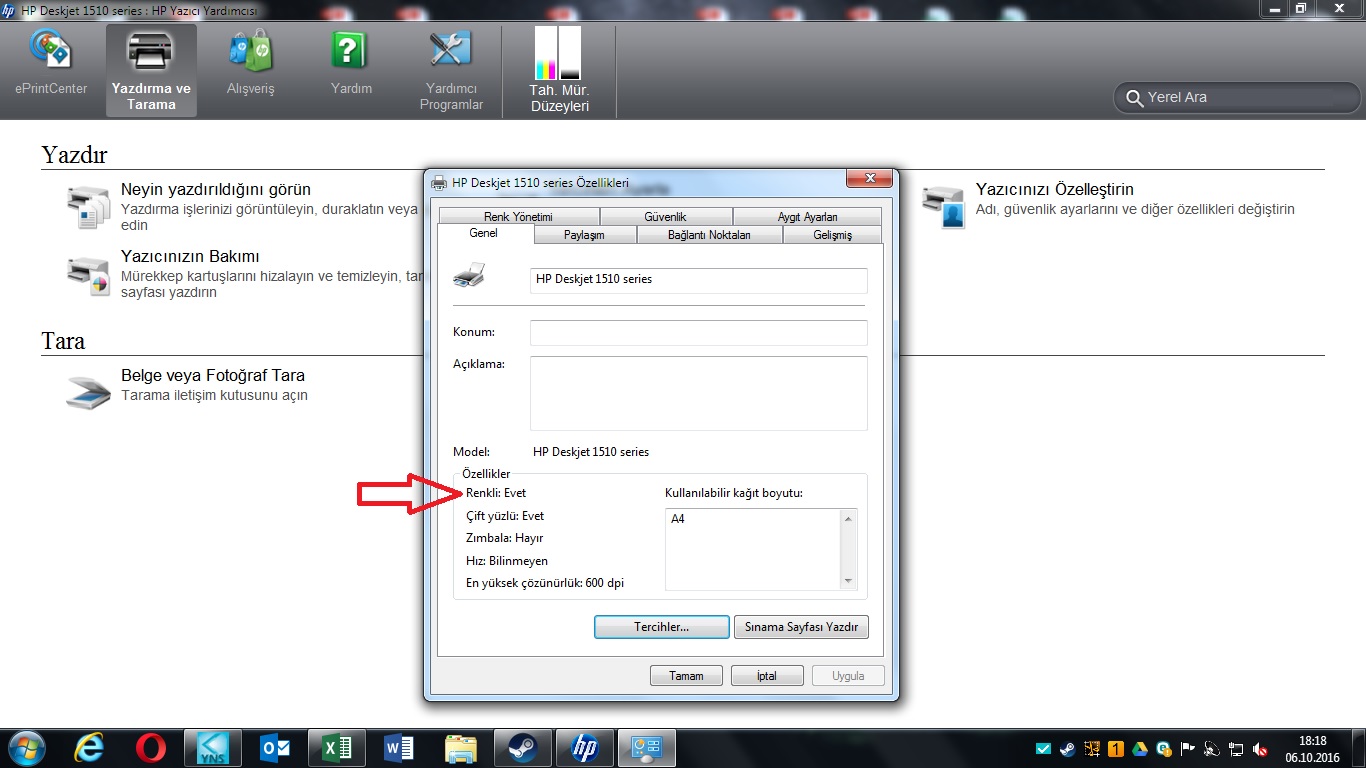Click the Steam taskbar button
This screenshot has width=1366, height=768.
tap(522, 748)
